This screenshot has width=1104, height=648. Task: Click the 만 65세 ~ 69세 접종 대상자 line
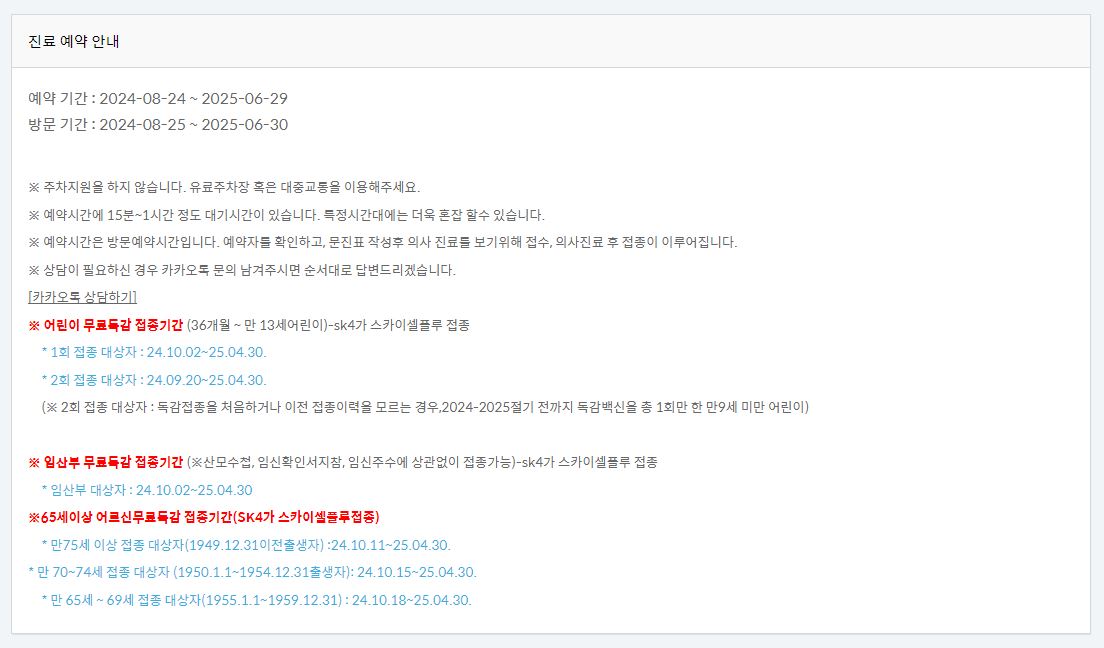[x=256, y=600]
